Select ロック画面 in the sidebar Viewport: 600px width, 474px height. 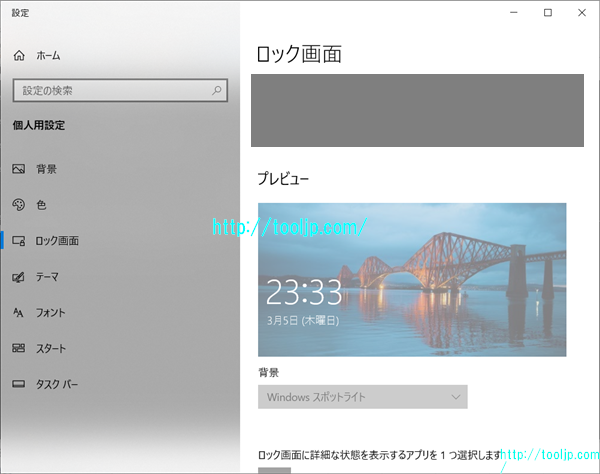(x=57, y=241)
